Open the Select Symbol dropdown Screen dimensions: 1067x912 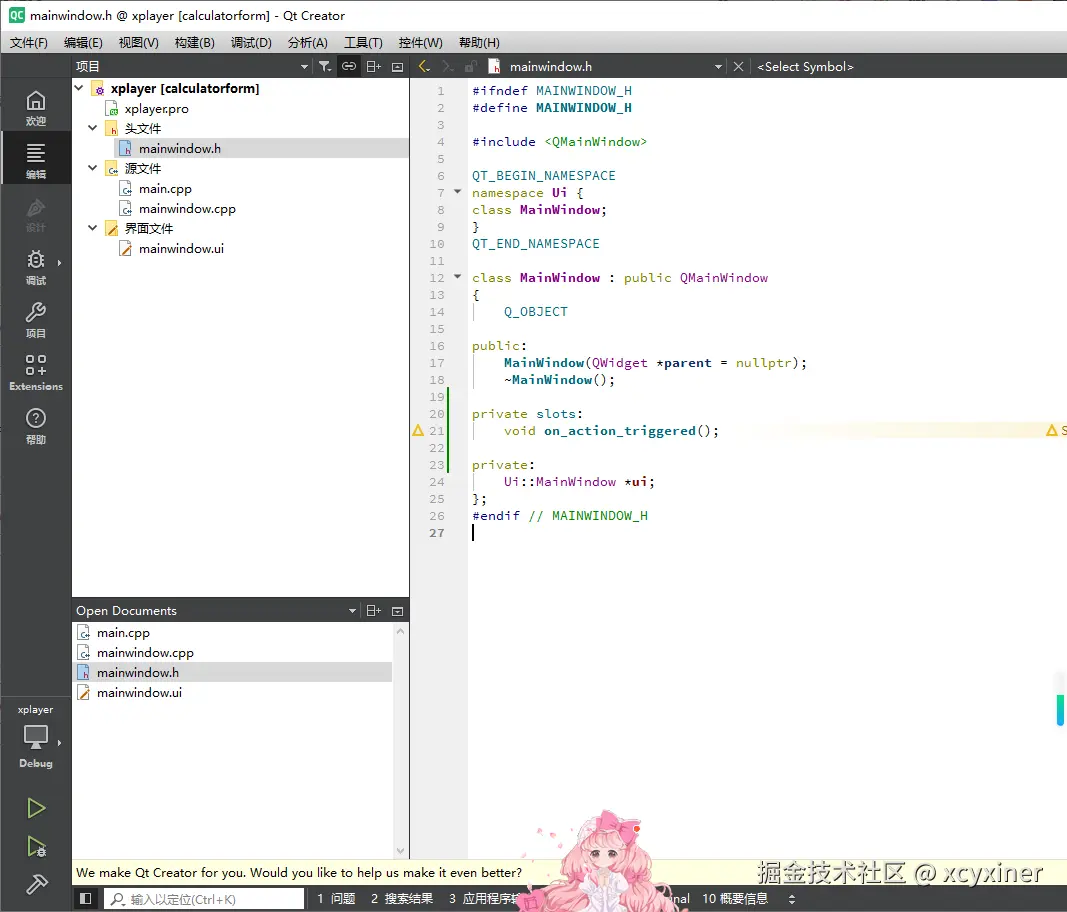[x=805, y=66]
